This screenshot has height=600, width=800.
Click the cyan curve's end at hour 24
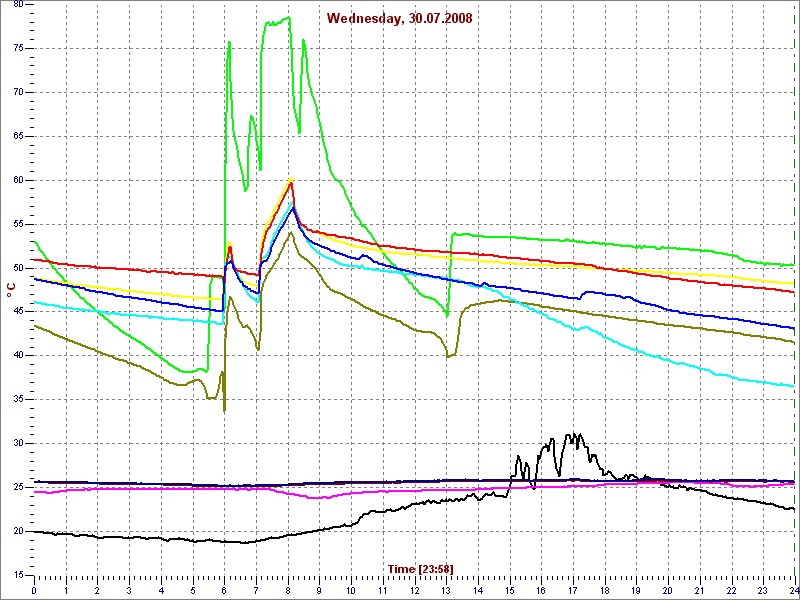tap(792, 386)
